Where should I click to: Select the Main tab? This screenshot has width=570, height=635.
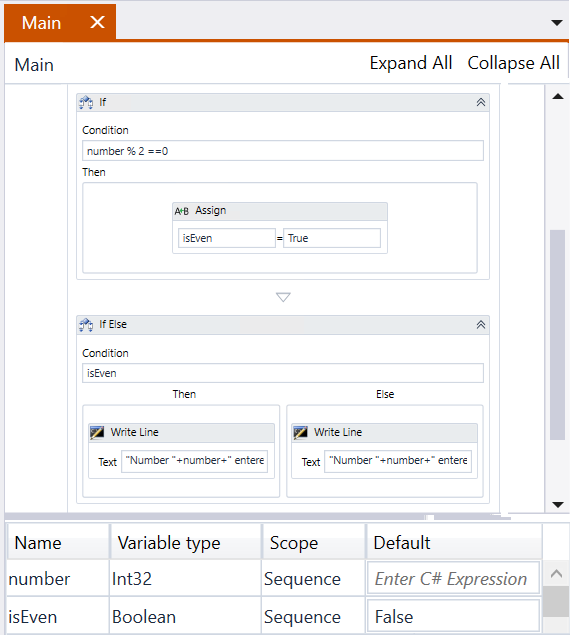pos(42,23)
